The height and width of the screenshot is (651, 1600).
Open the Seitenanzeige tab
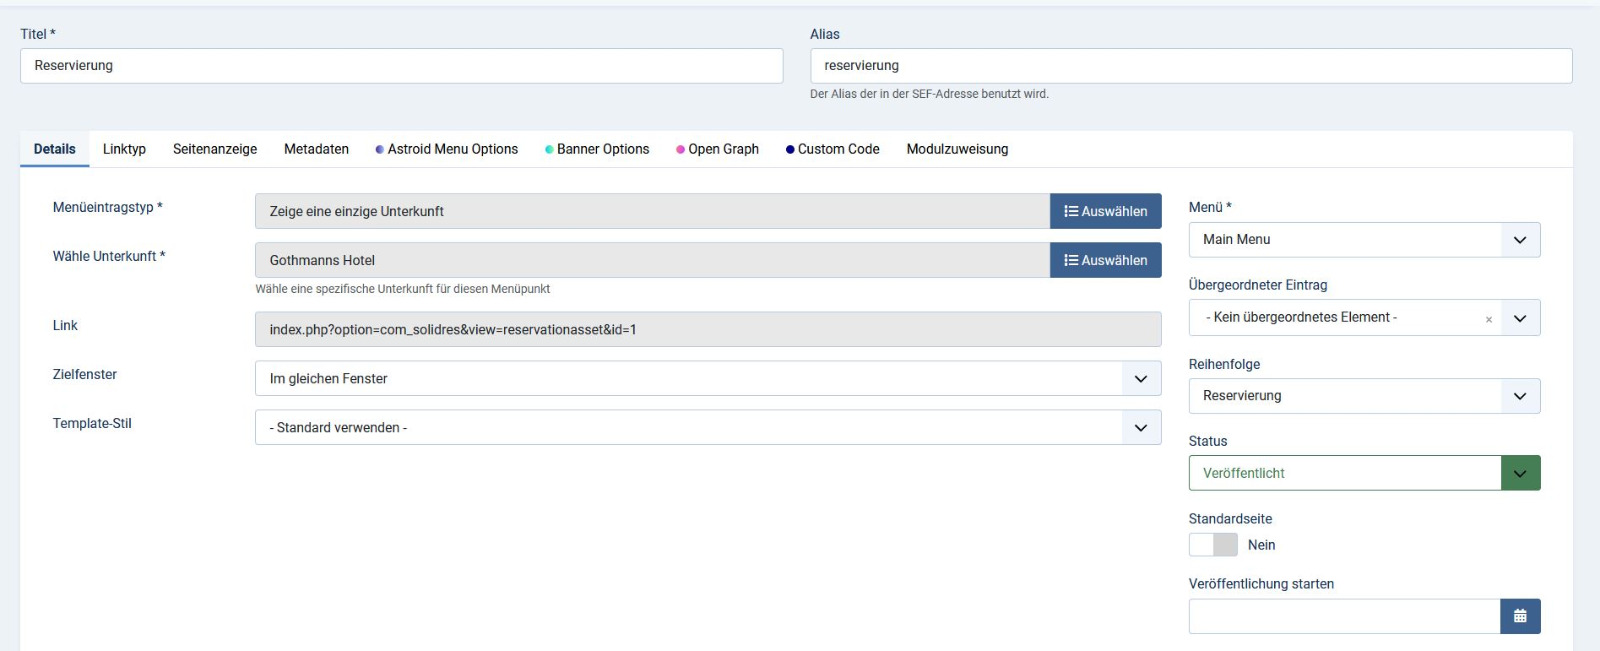pyautogui.click(x=215, y=149)
